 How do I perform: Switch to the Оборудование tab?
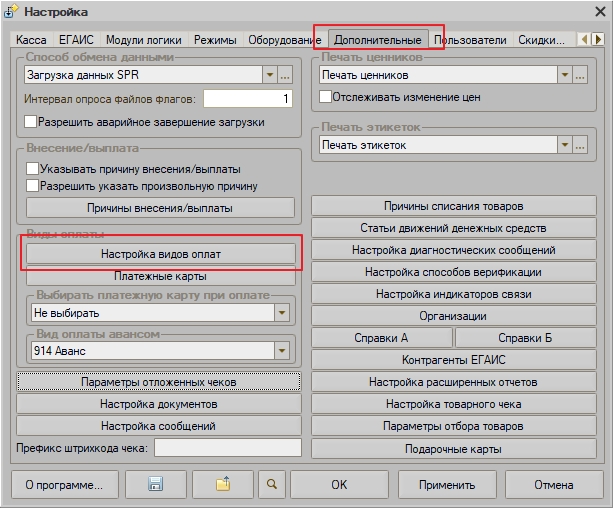284,41
